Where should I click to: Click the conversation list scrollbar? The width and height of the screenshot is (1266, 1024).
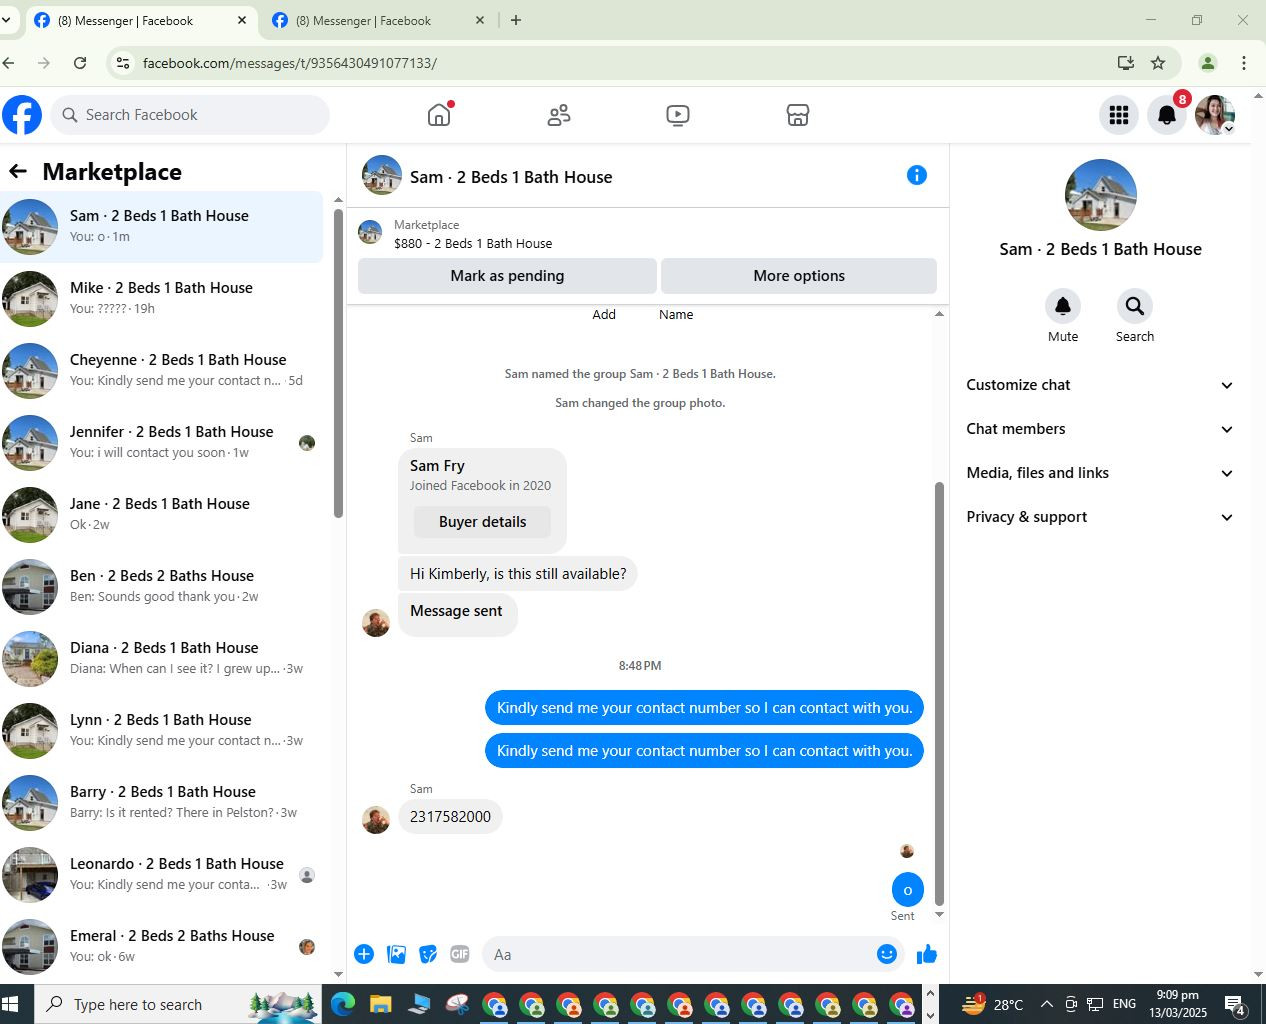point(338,363)
